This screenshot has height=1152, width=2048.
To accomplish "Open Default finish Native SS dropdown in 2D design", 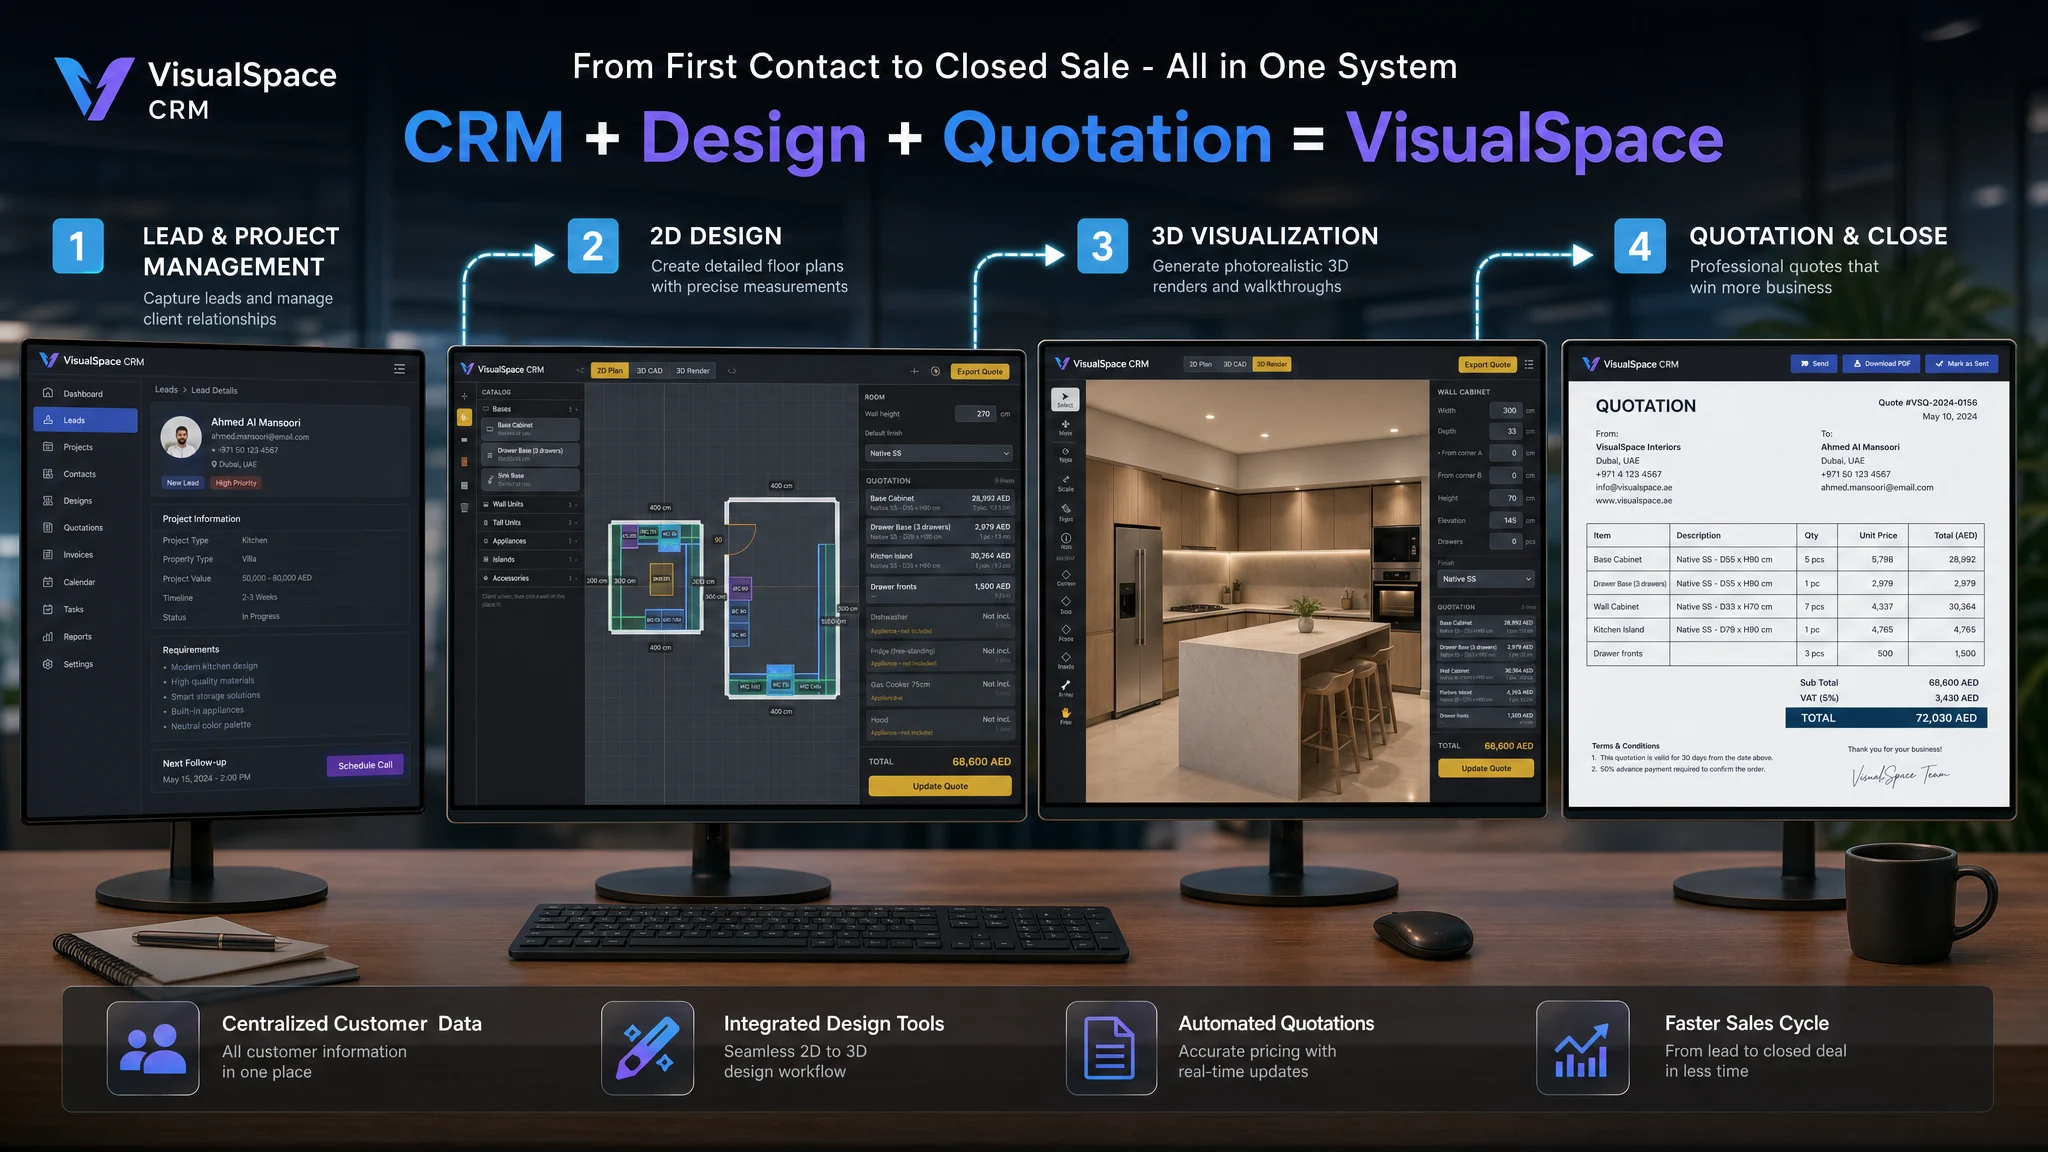I will (939, 453).
